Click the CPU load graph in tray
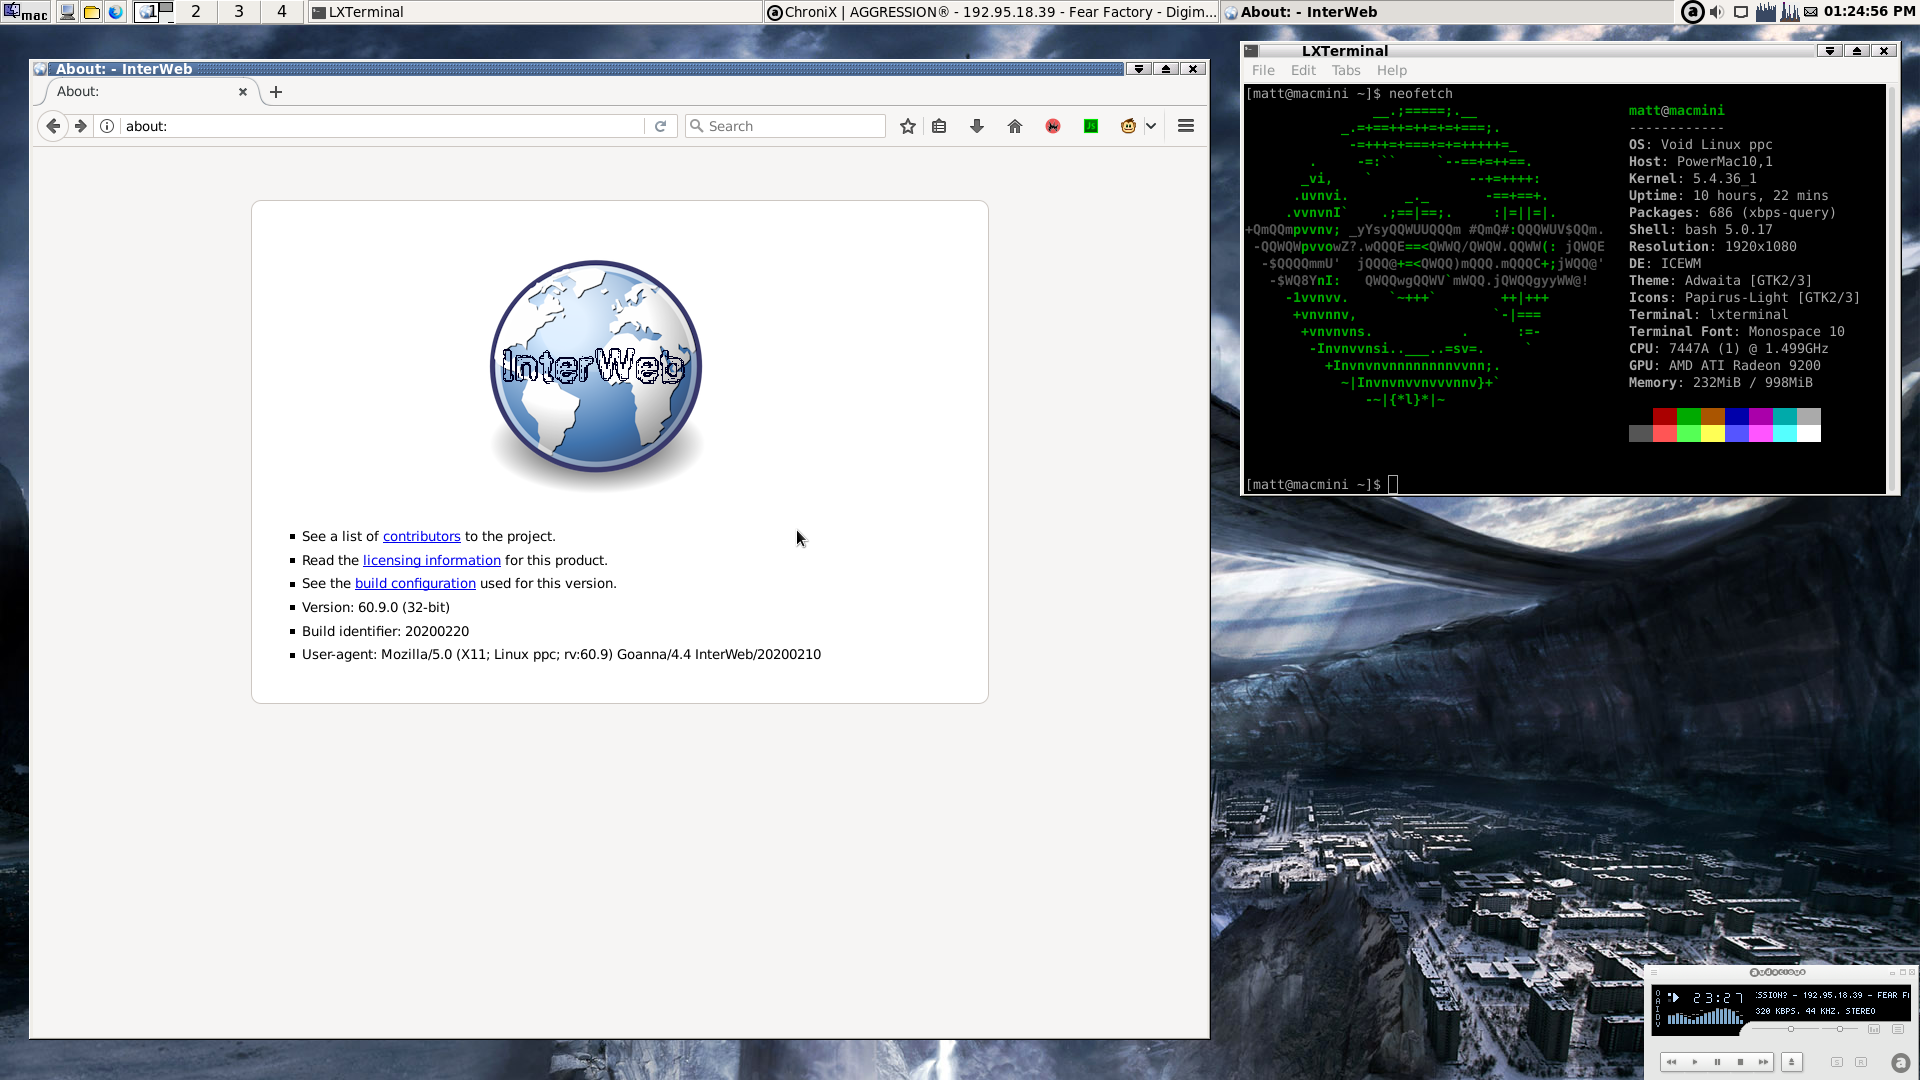This screenshot has width=1920, height=1080. (1790, 12)
